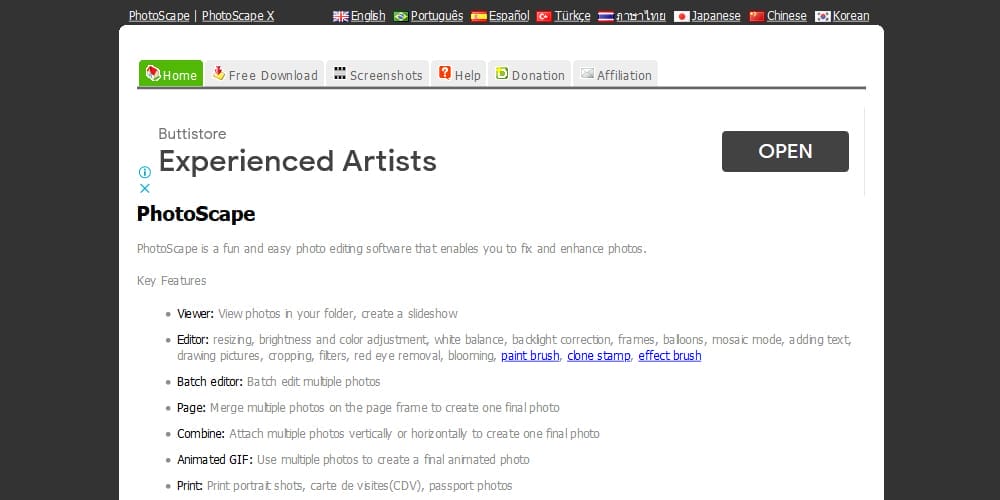Click the Donation tab green icon
The height and width of the screenshot is (500, 1000).
pyautogui.click(x=502, y=73)
